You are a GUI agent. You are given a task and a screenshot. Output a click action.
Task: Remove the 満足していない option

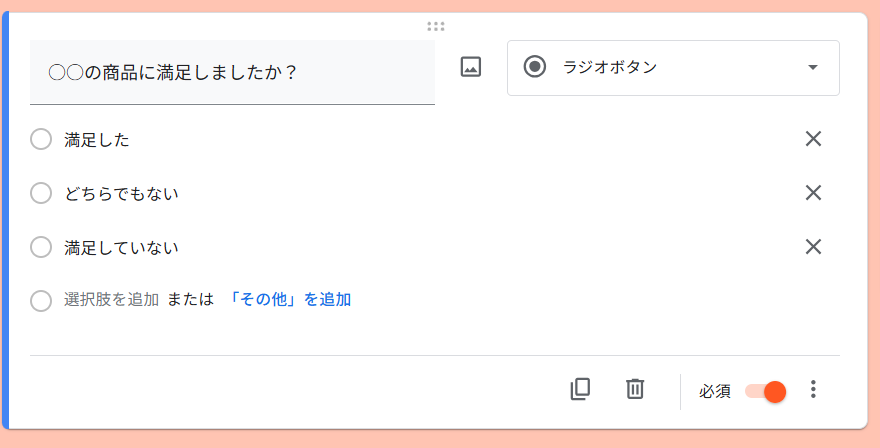coord(813,246)
